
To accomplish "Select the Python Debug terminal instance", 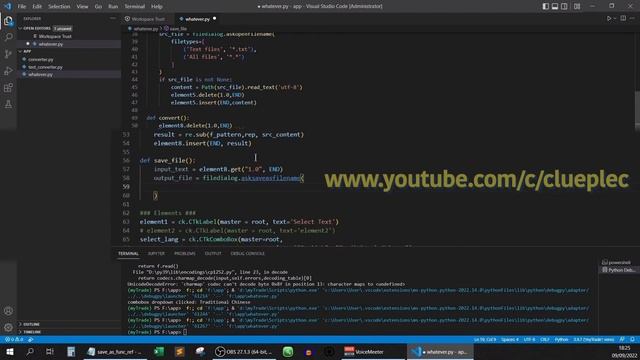I will pyautogui.click(x=619, y=270).
